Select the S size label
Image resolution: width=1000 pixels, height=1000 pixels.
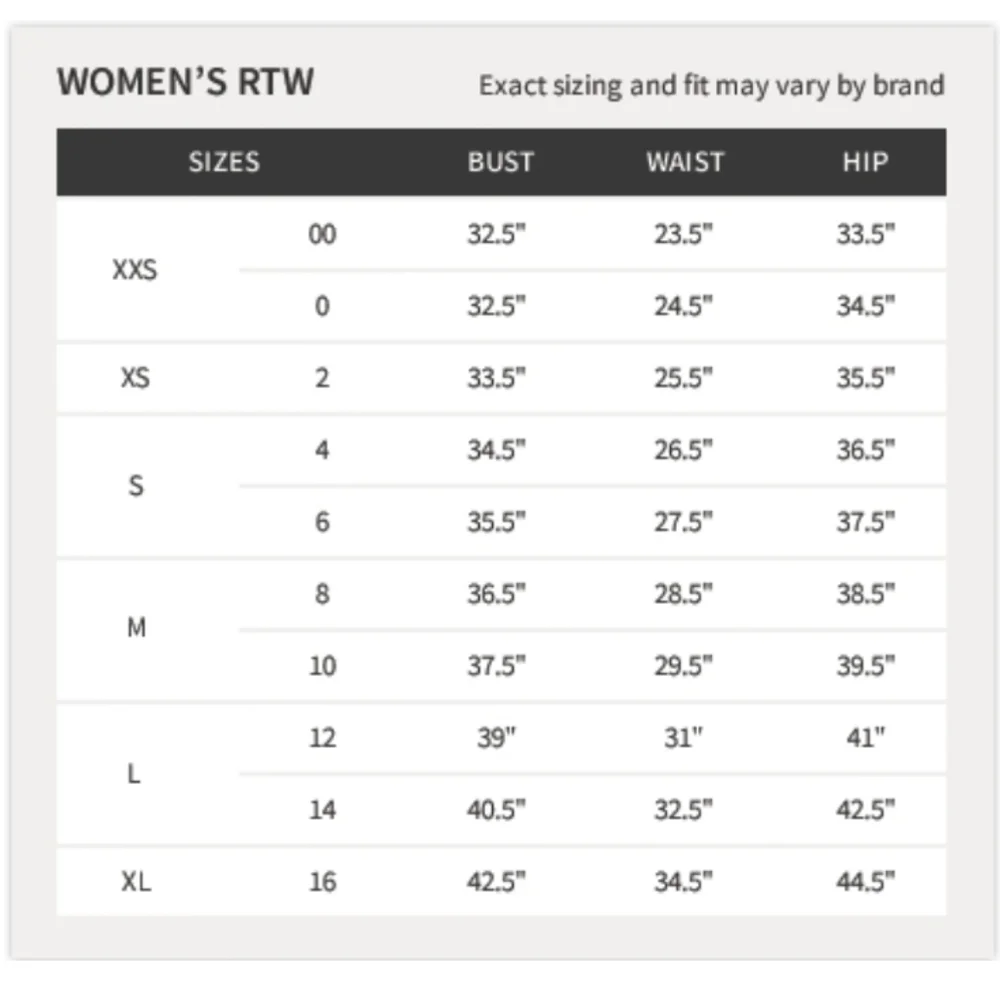point(136,486)
